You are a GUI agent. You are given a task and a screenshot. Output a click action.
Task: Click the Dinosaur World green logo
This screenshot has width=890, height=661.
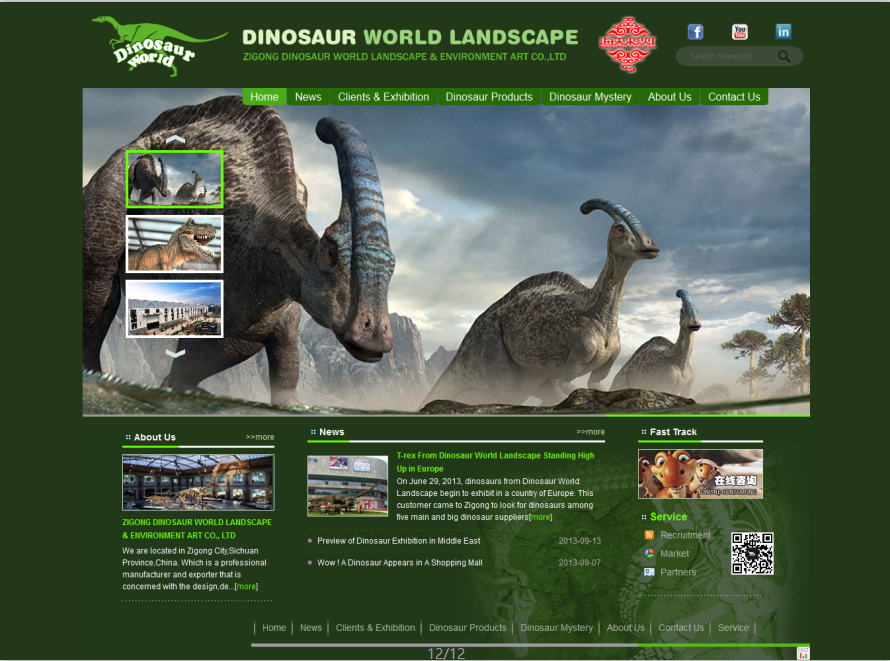(x=158, y=47)
